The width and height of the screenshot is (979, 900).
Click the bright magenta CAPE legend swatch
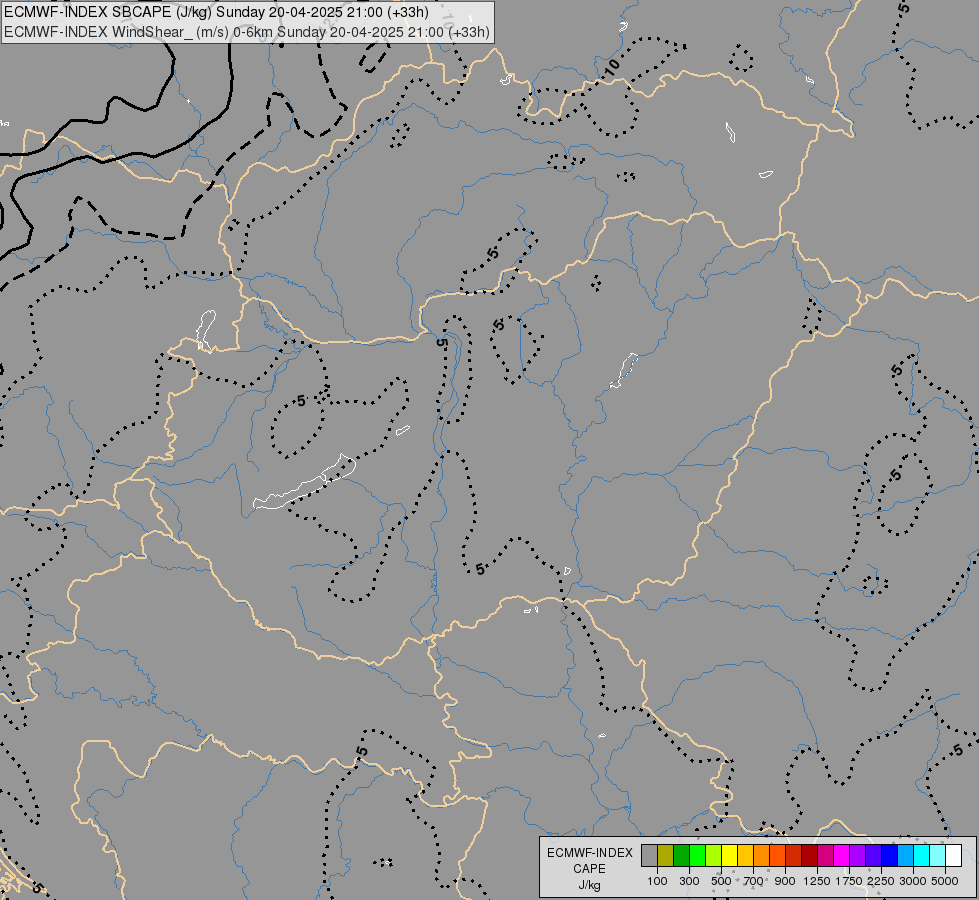pyautogui.click(x=842, y=855)
